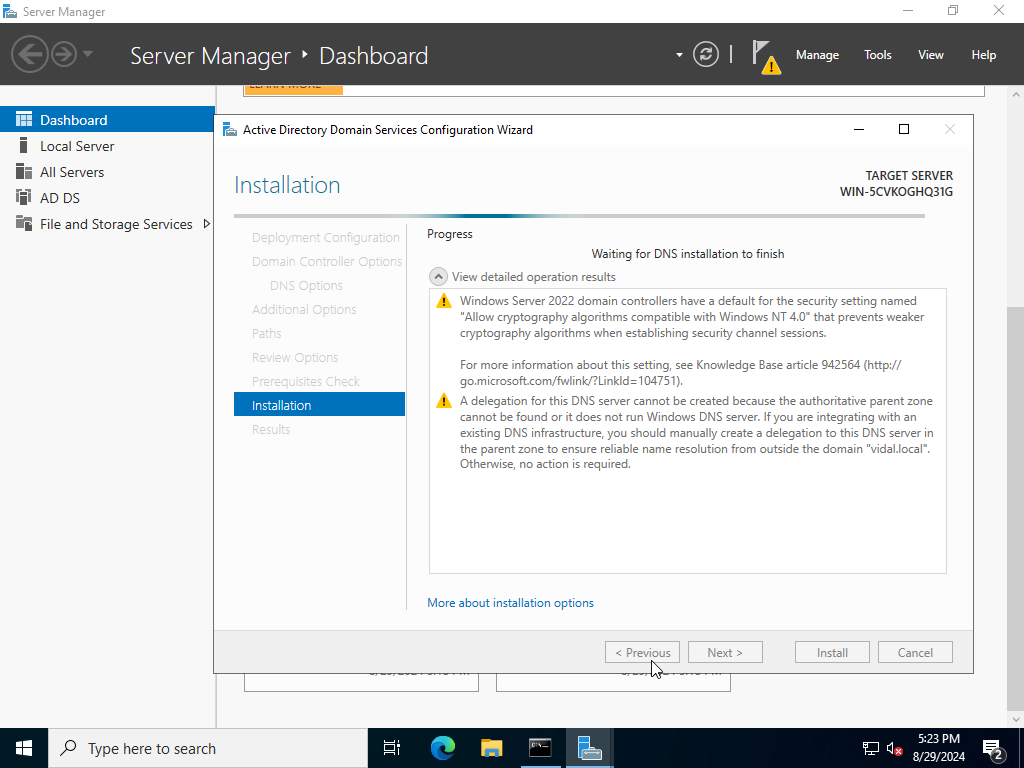
Task: Click the 'Waiting for DNS installation to finish' text
Action: (x=687, y=253)
